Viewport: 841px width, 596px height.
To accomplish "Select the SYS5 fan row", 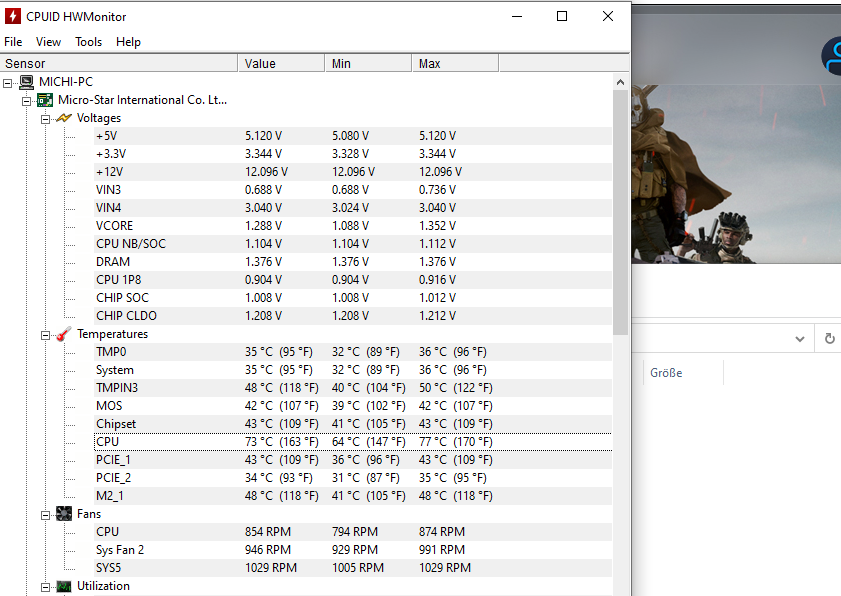I will [353, 568].
